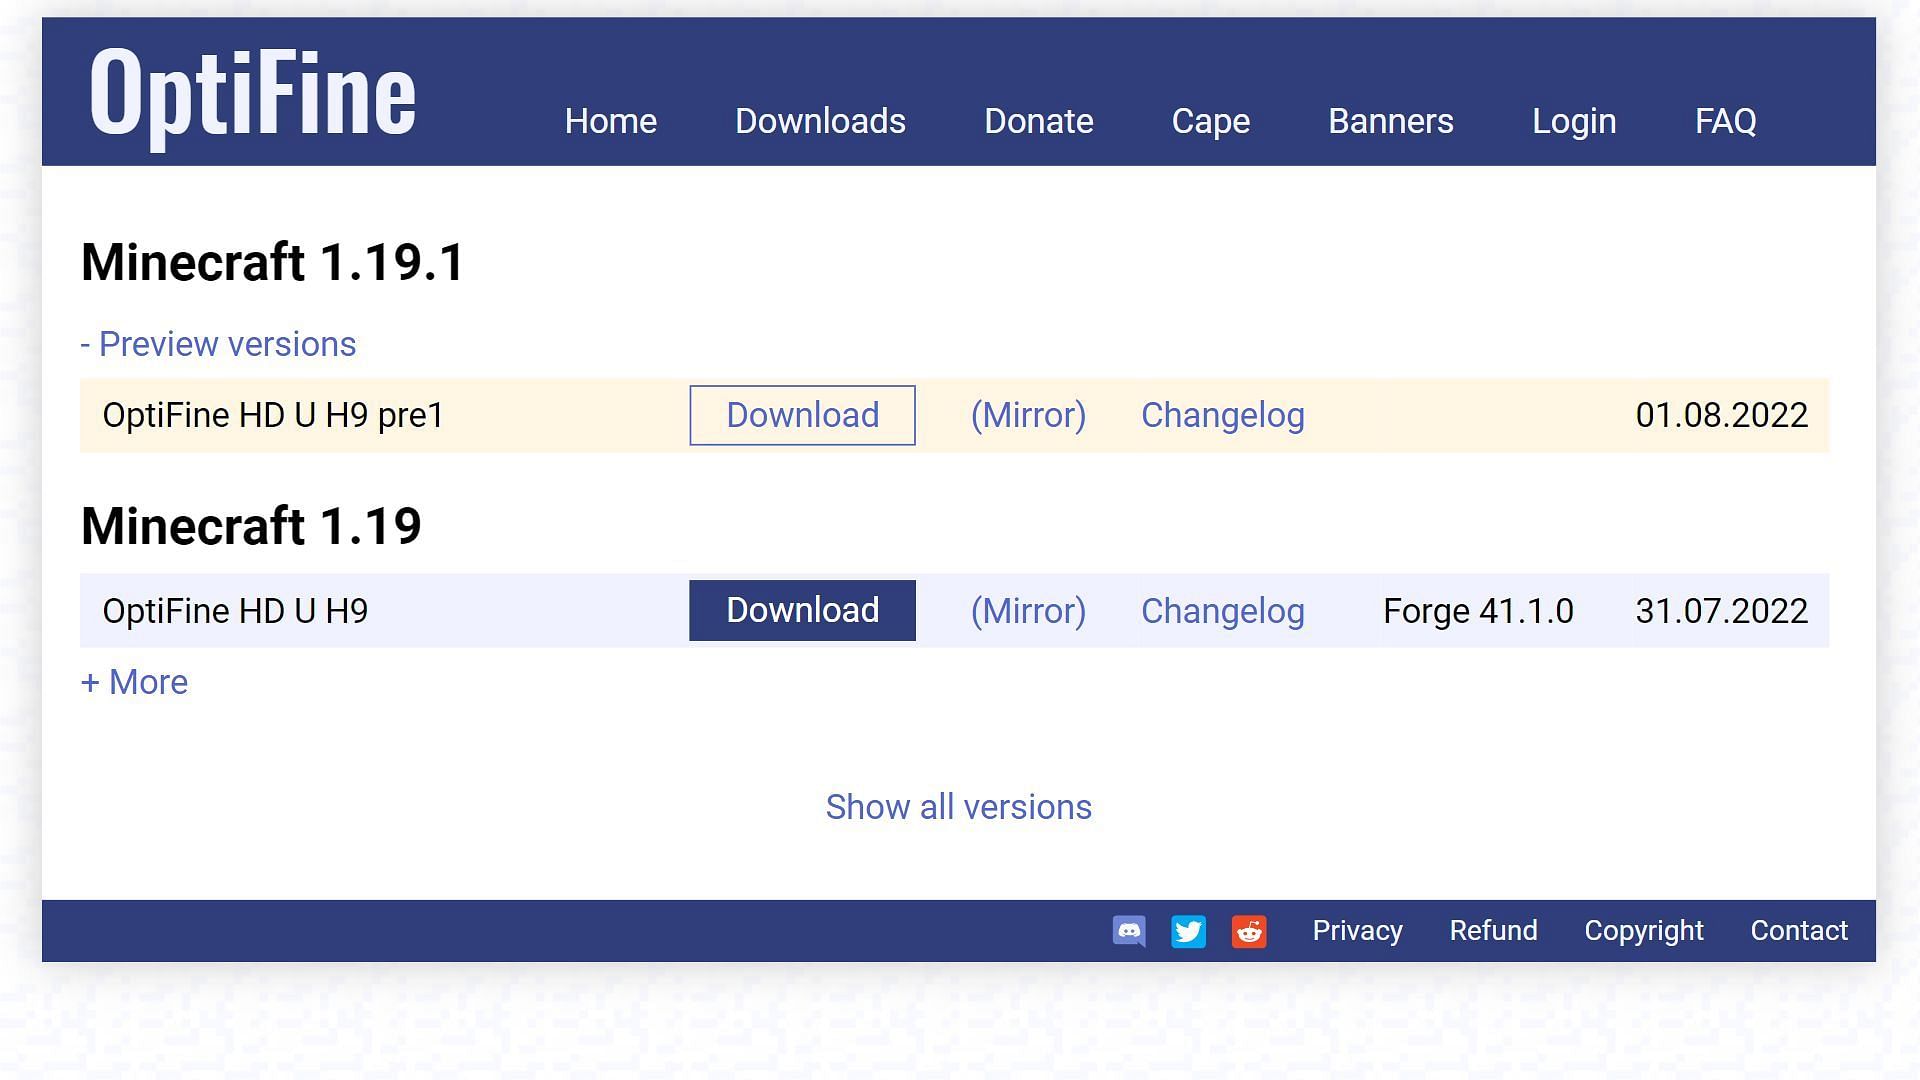
Task: Download OptiFine HD U H9 pre1
Action: click(x=802, y=414)
